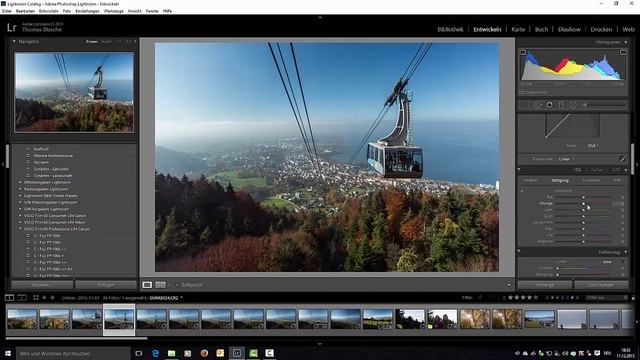640x360 pixels.
Task: Switch to the Diashow module
Action: (569, 29)
